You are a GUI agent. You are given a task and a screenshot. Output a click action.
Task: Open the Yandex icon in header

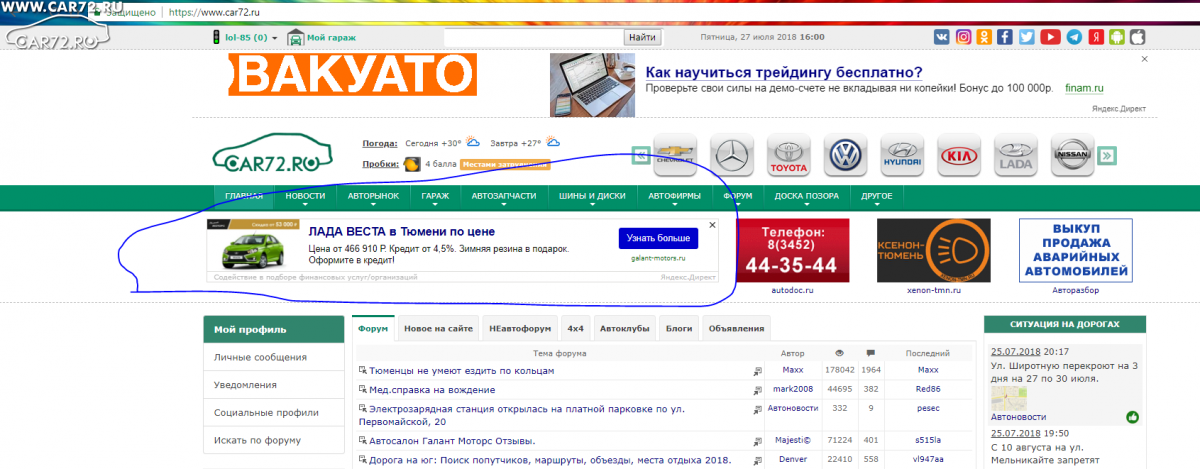click(x=1096, y=37)
